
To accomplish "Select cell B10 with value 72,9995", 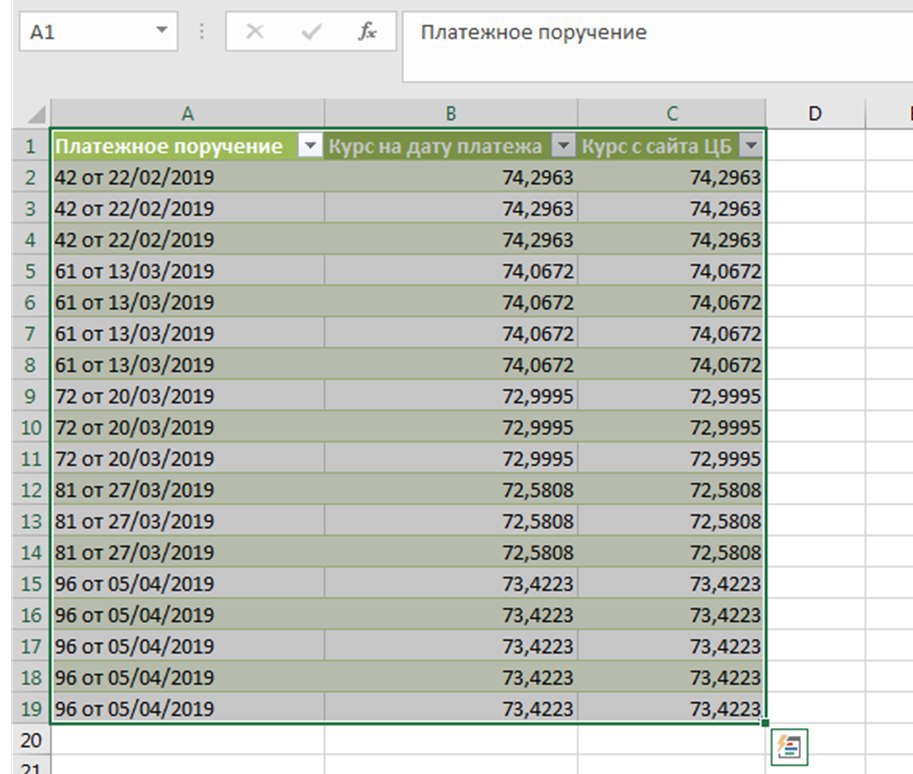I will (x=451, y=427).
